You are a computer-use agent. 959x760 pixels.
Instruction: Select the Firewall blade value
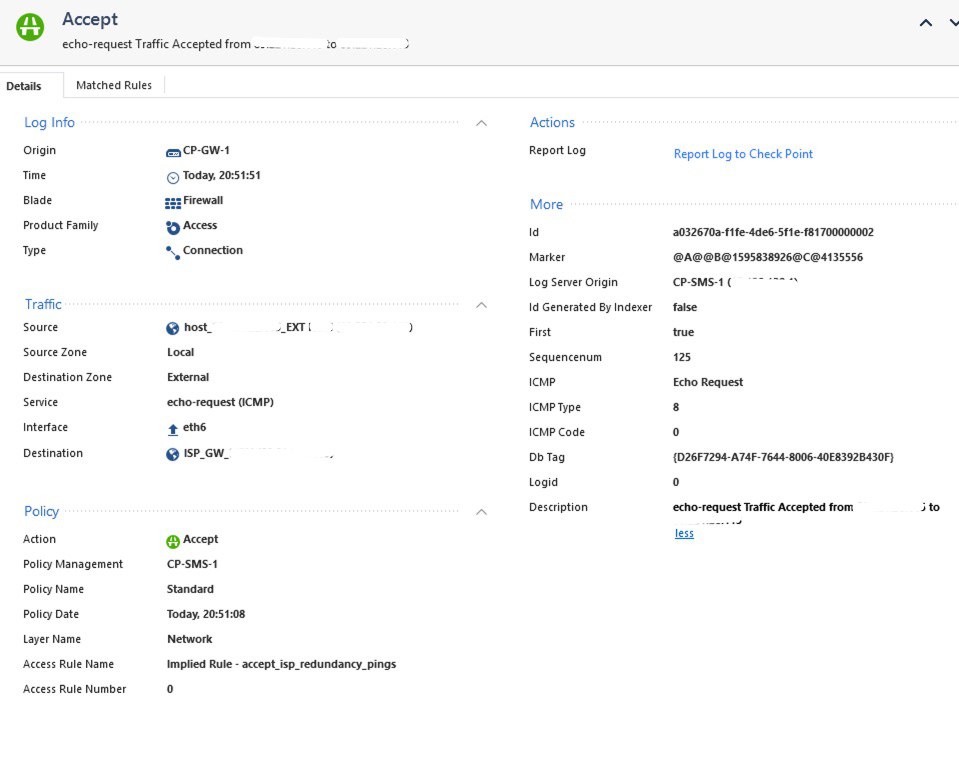[x=203, y=200]
